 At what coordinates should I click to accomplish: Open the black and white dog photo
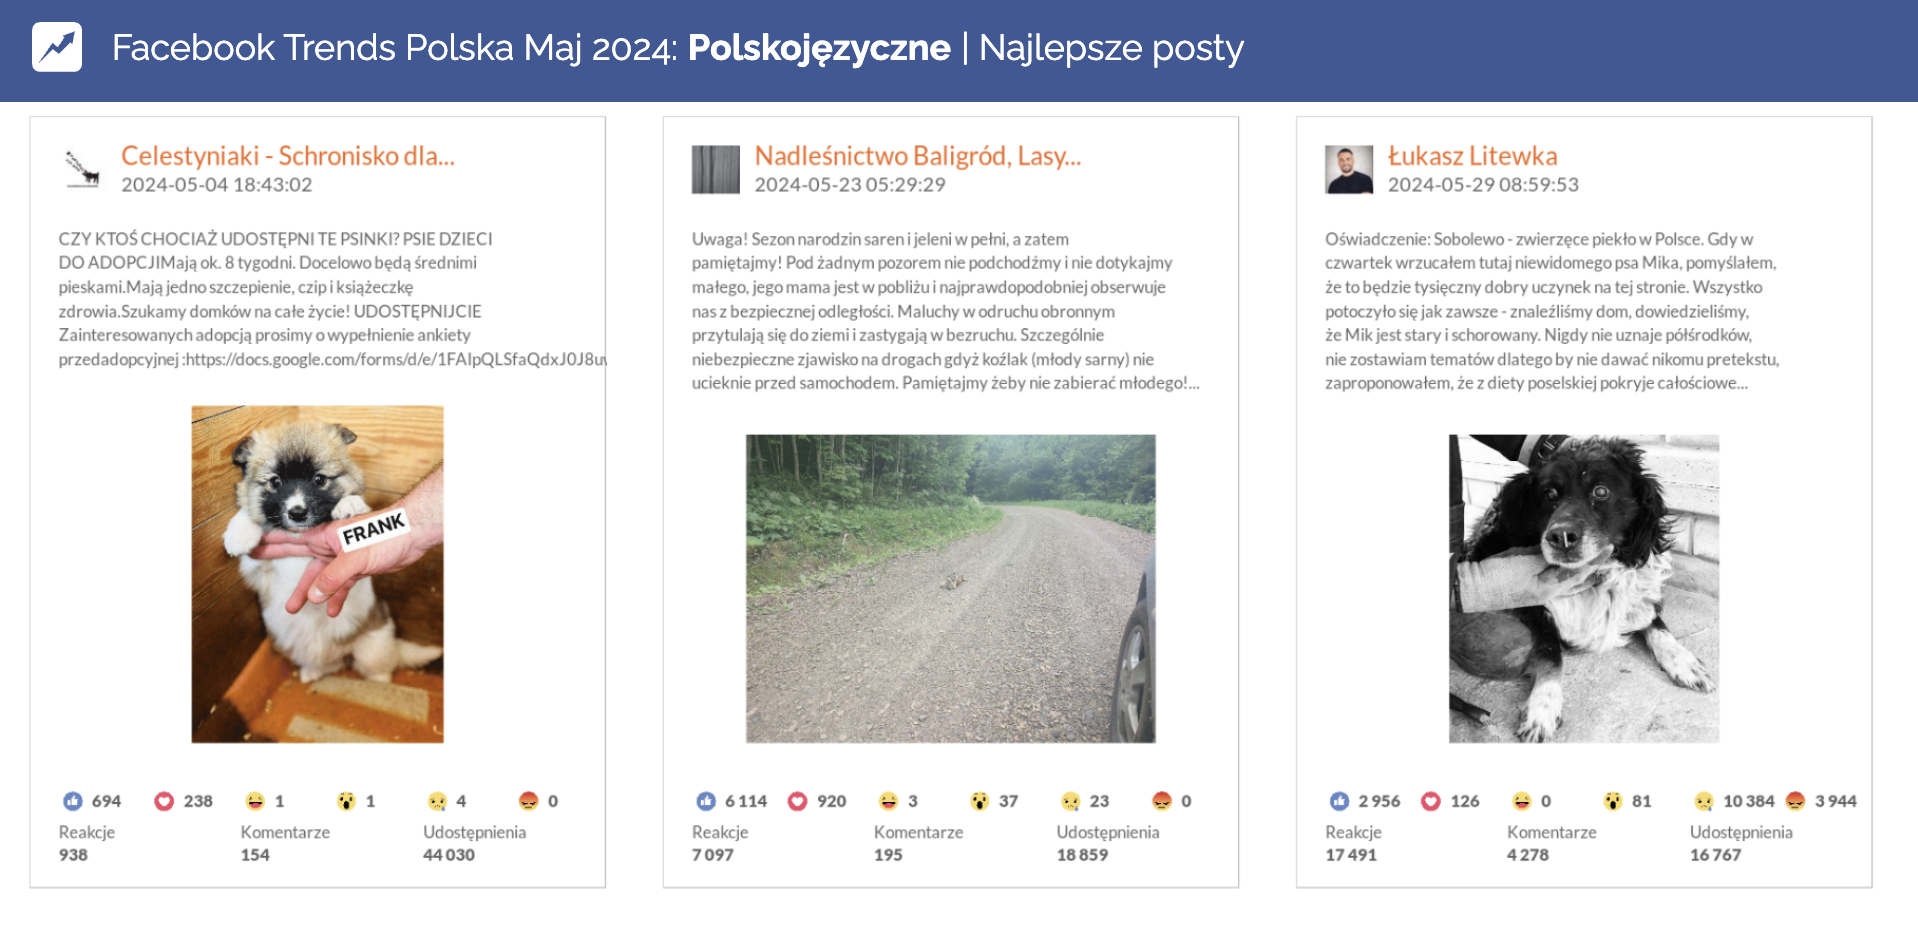coord(1583,588)
